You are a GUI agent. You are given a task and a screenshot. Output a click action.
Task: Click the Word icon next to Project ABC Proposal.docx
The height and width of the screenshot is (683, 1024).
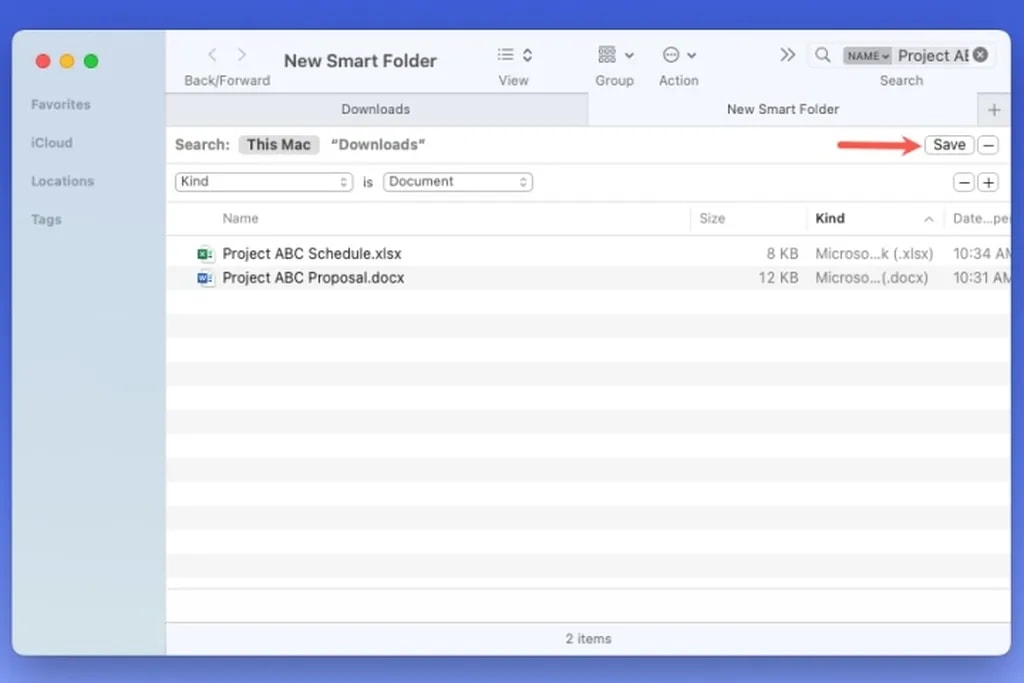[x=206, y=278]
